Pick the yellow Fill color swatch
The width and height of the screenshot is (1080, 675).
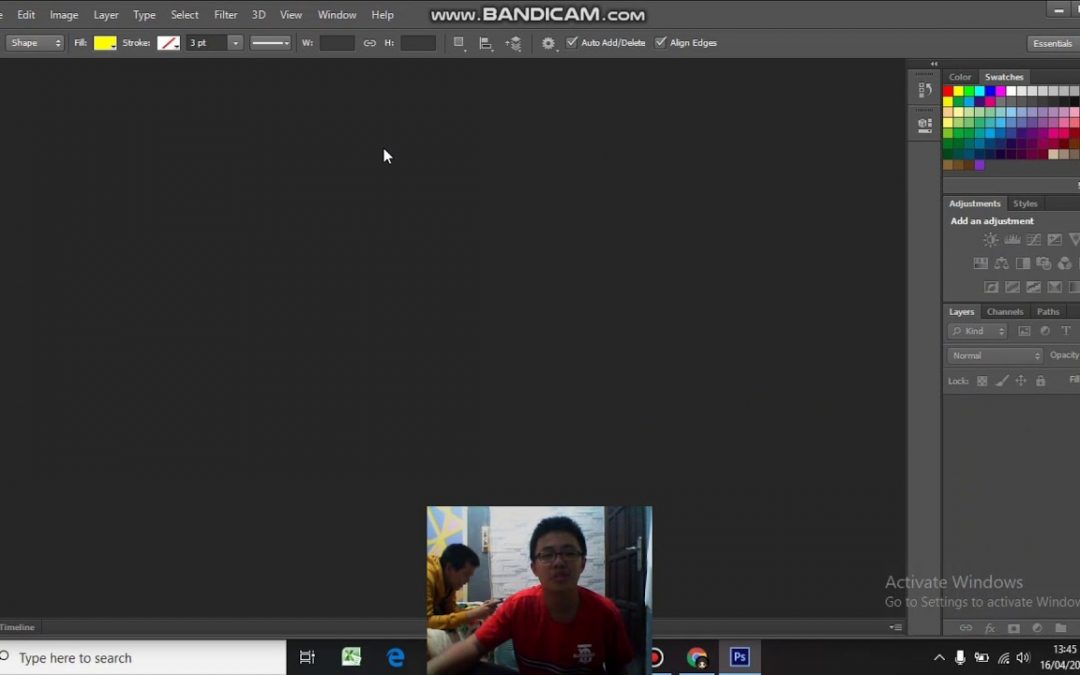tap(105, 43)
